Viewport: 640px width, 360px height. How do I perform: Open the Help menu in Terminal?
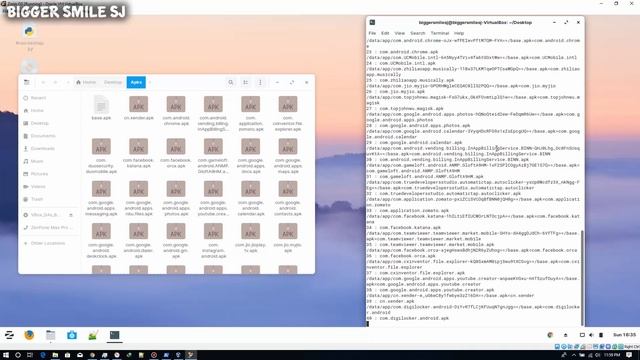pos(459,33)
